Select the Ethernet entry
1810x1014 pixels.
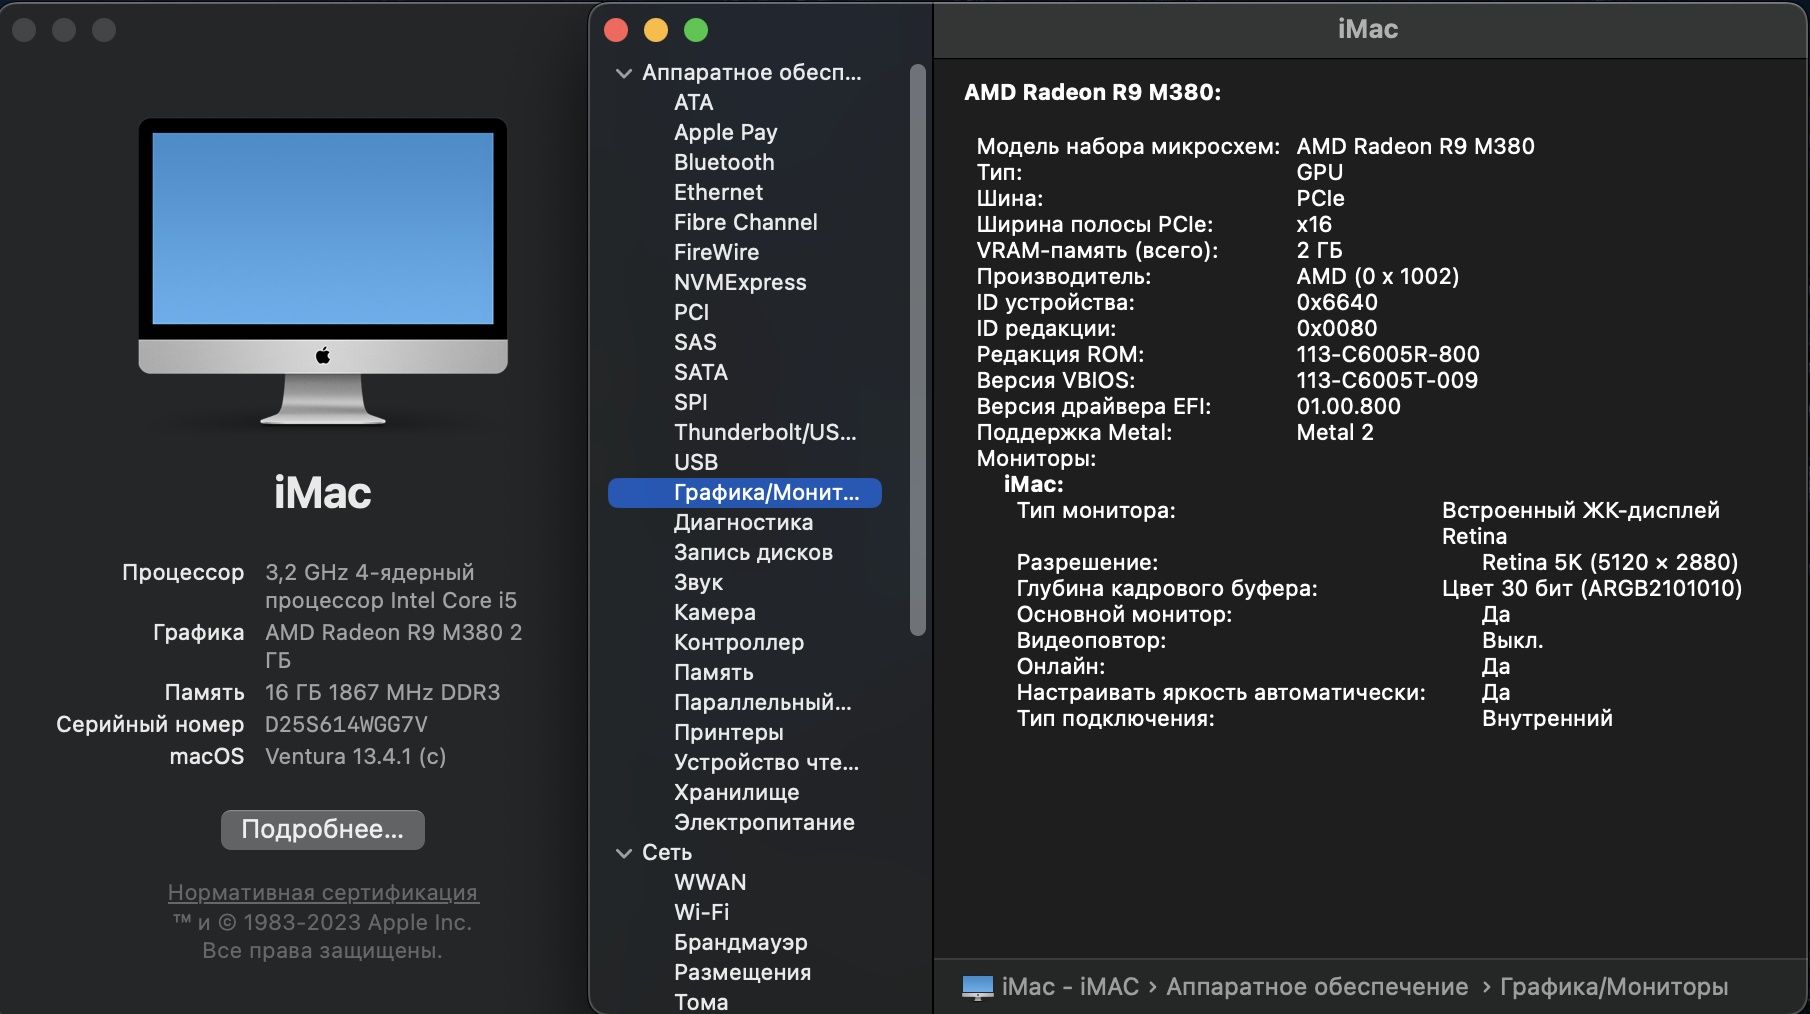click(718, 192)
